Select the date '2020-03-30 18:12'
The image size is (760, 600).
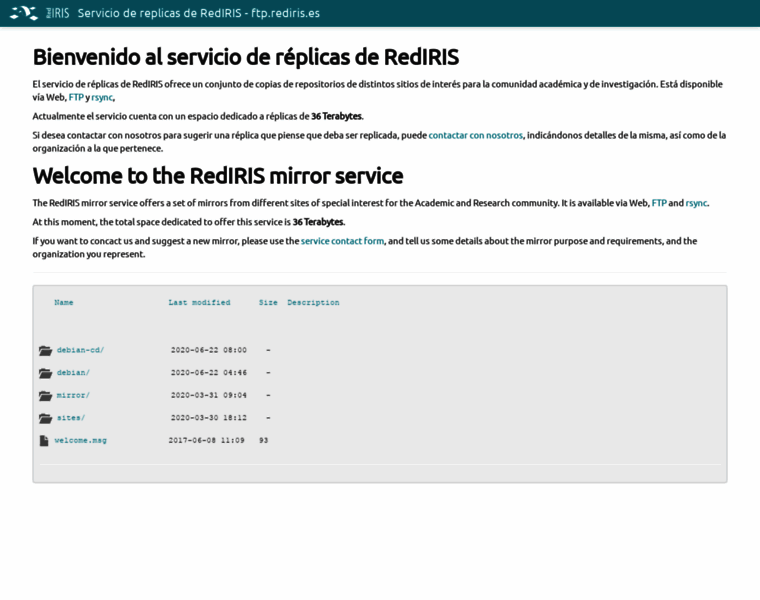(209, 418)
